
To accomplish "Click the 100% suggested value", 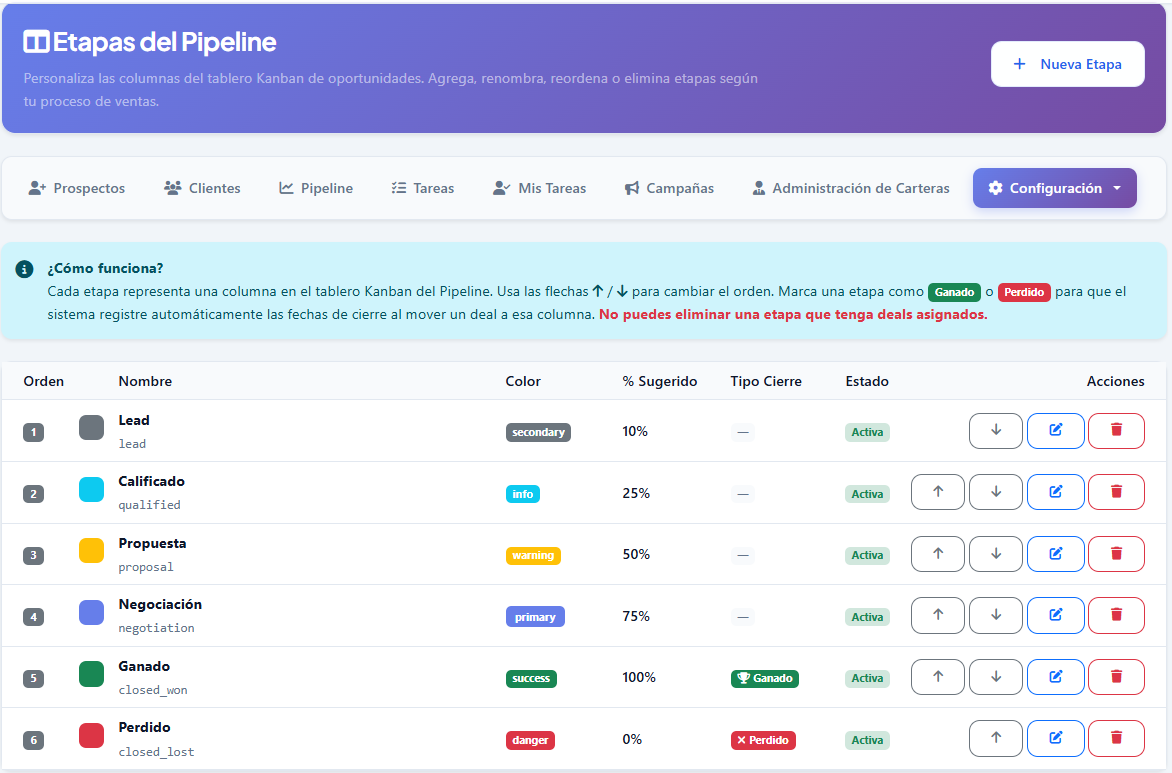I will click(639, 677).
